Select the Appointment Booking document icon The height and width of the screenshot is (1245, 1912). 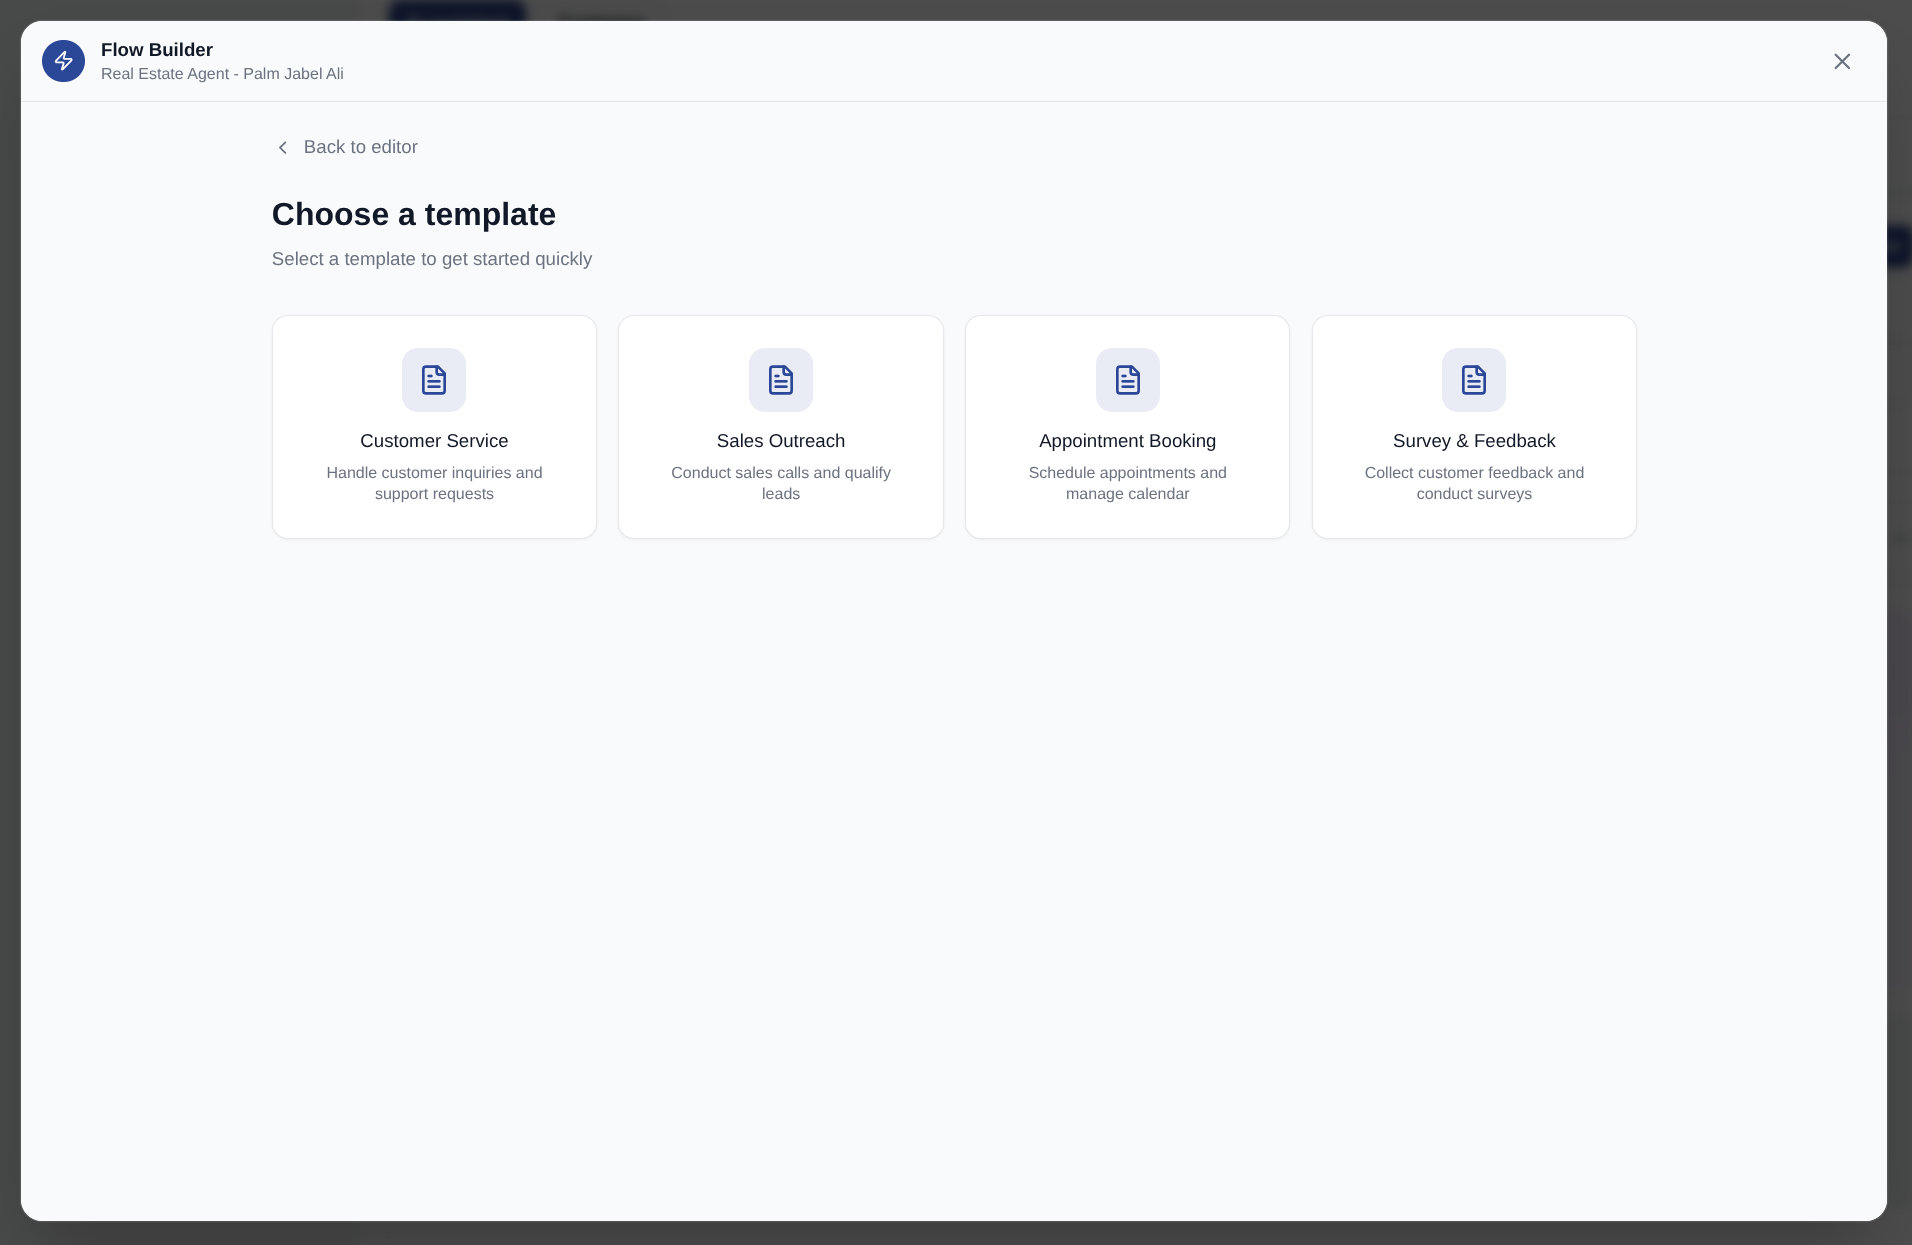coord(1127,380)
